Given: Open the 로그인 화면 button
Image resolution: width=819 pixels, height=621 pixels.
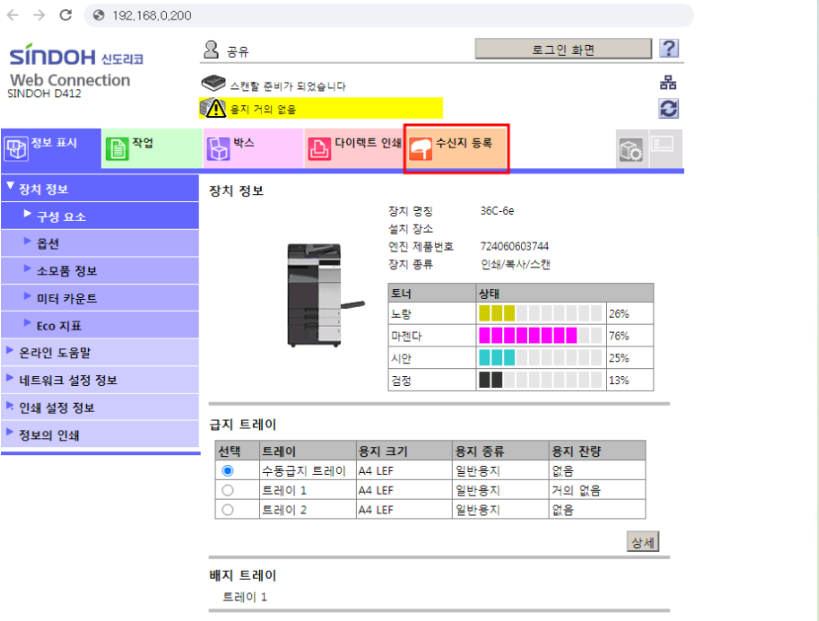Looking at the screenshot, I should (563, 49).
